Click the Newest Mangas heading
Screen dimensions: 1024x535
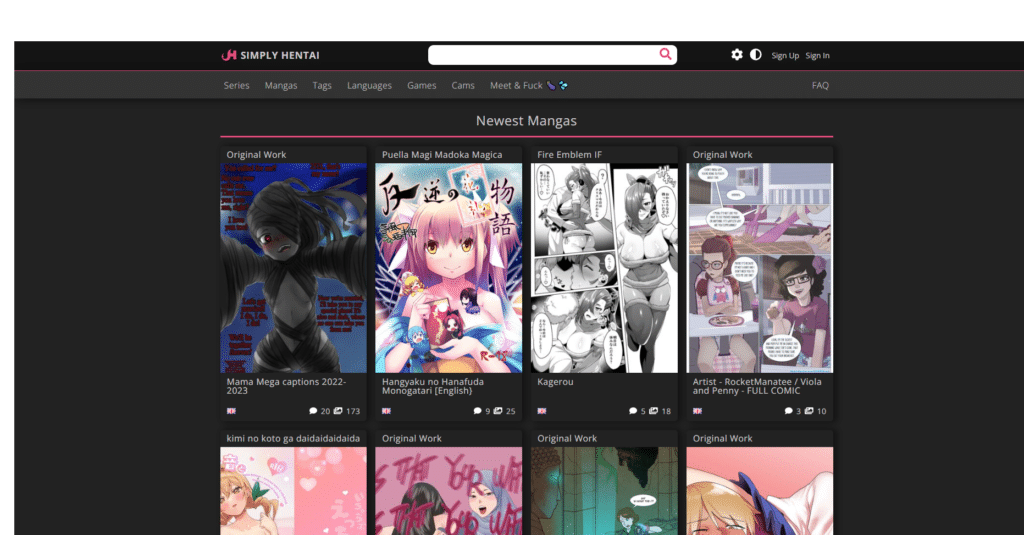[x=526, y=121]
